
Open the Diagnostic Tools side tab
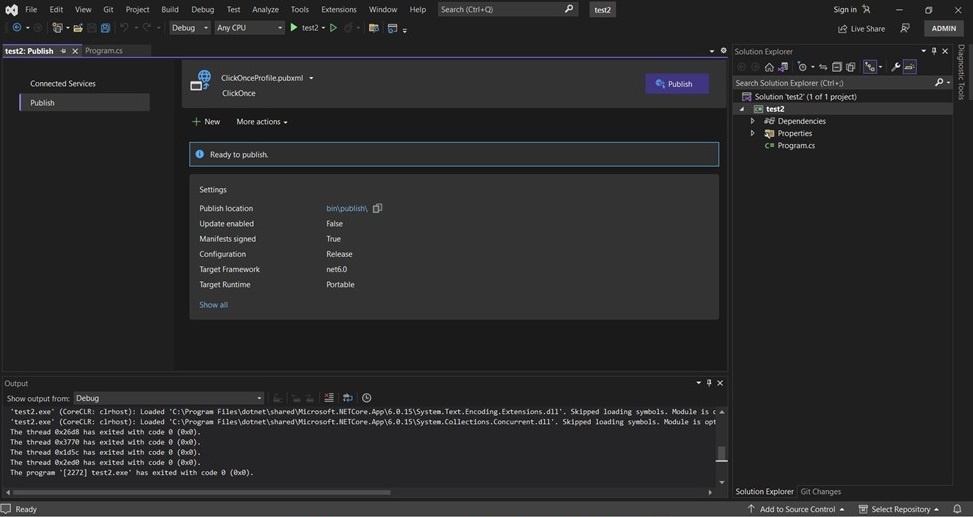point(962,71)
